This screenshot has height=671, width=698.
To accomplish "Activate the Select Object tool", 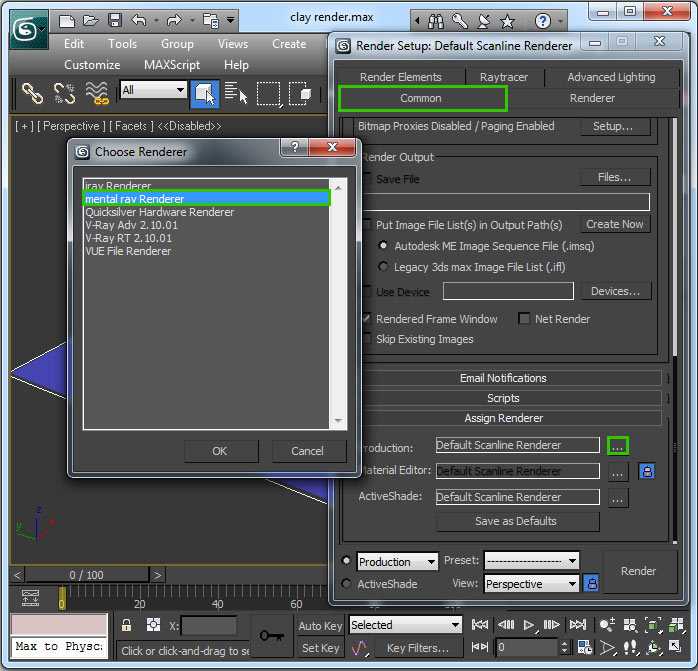I will click(205, 94).
